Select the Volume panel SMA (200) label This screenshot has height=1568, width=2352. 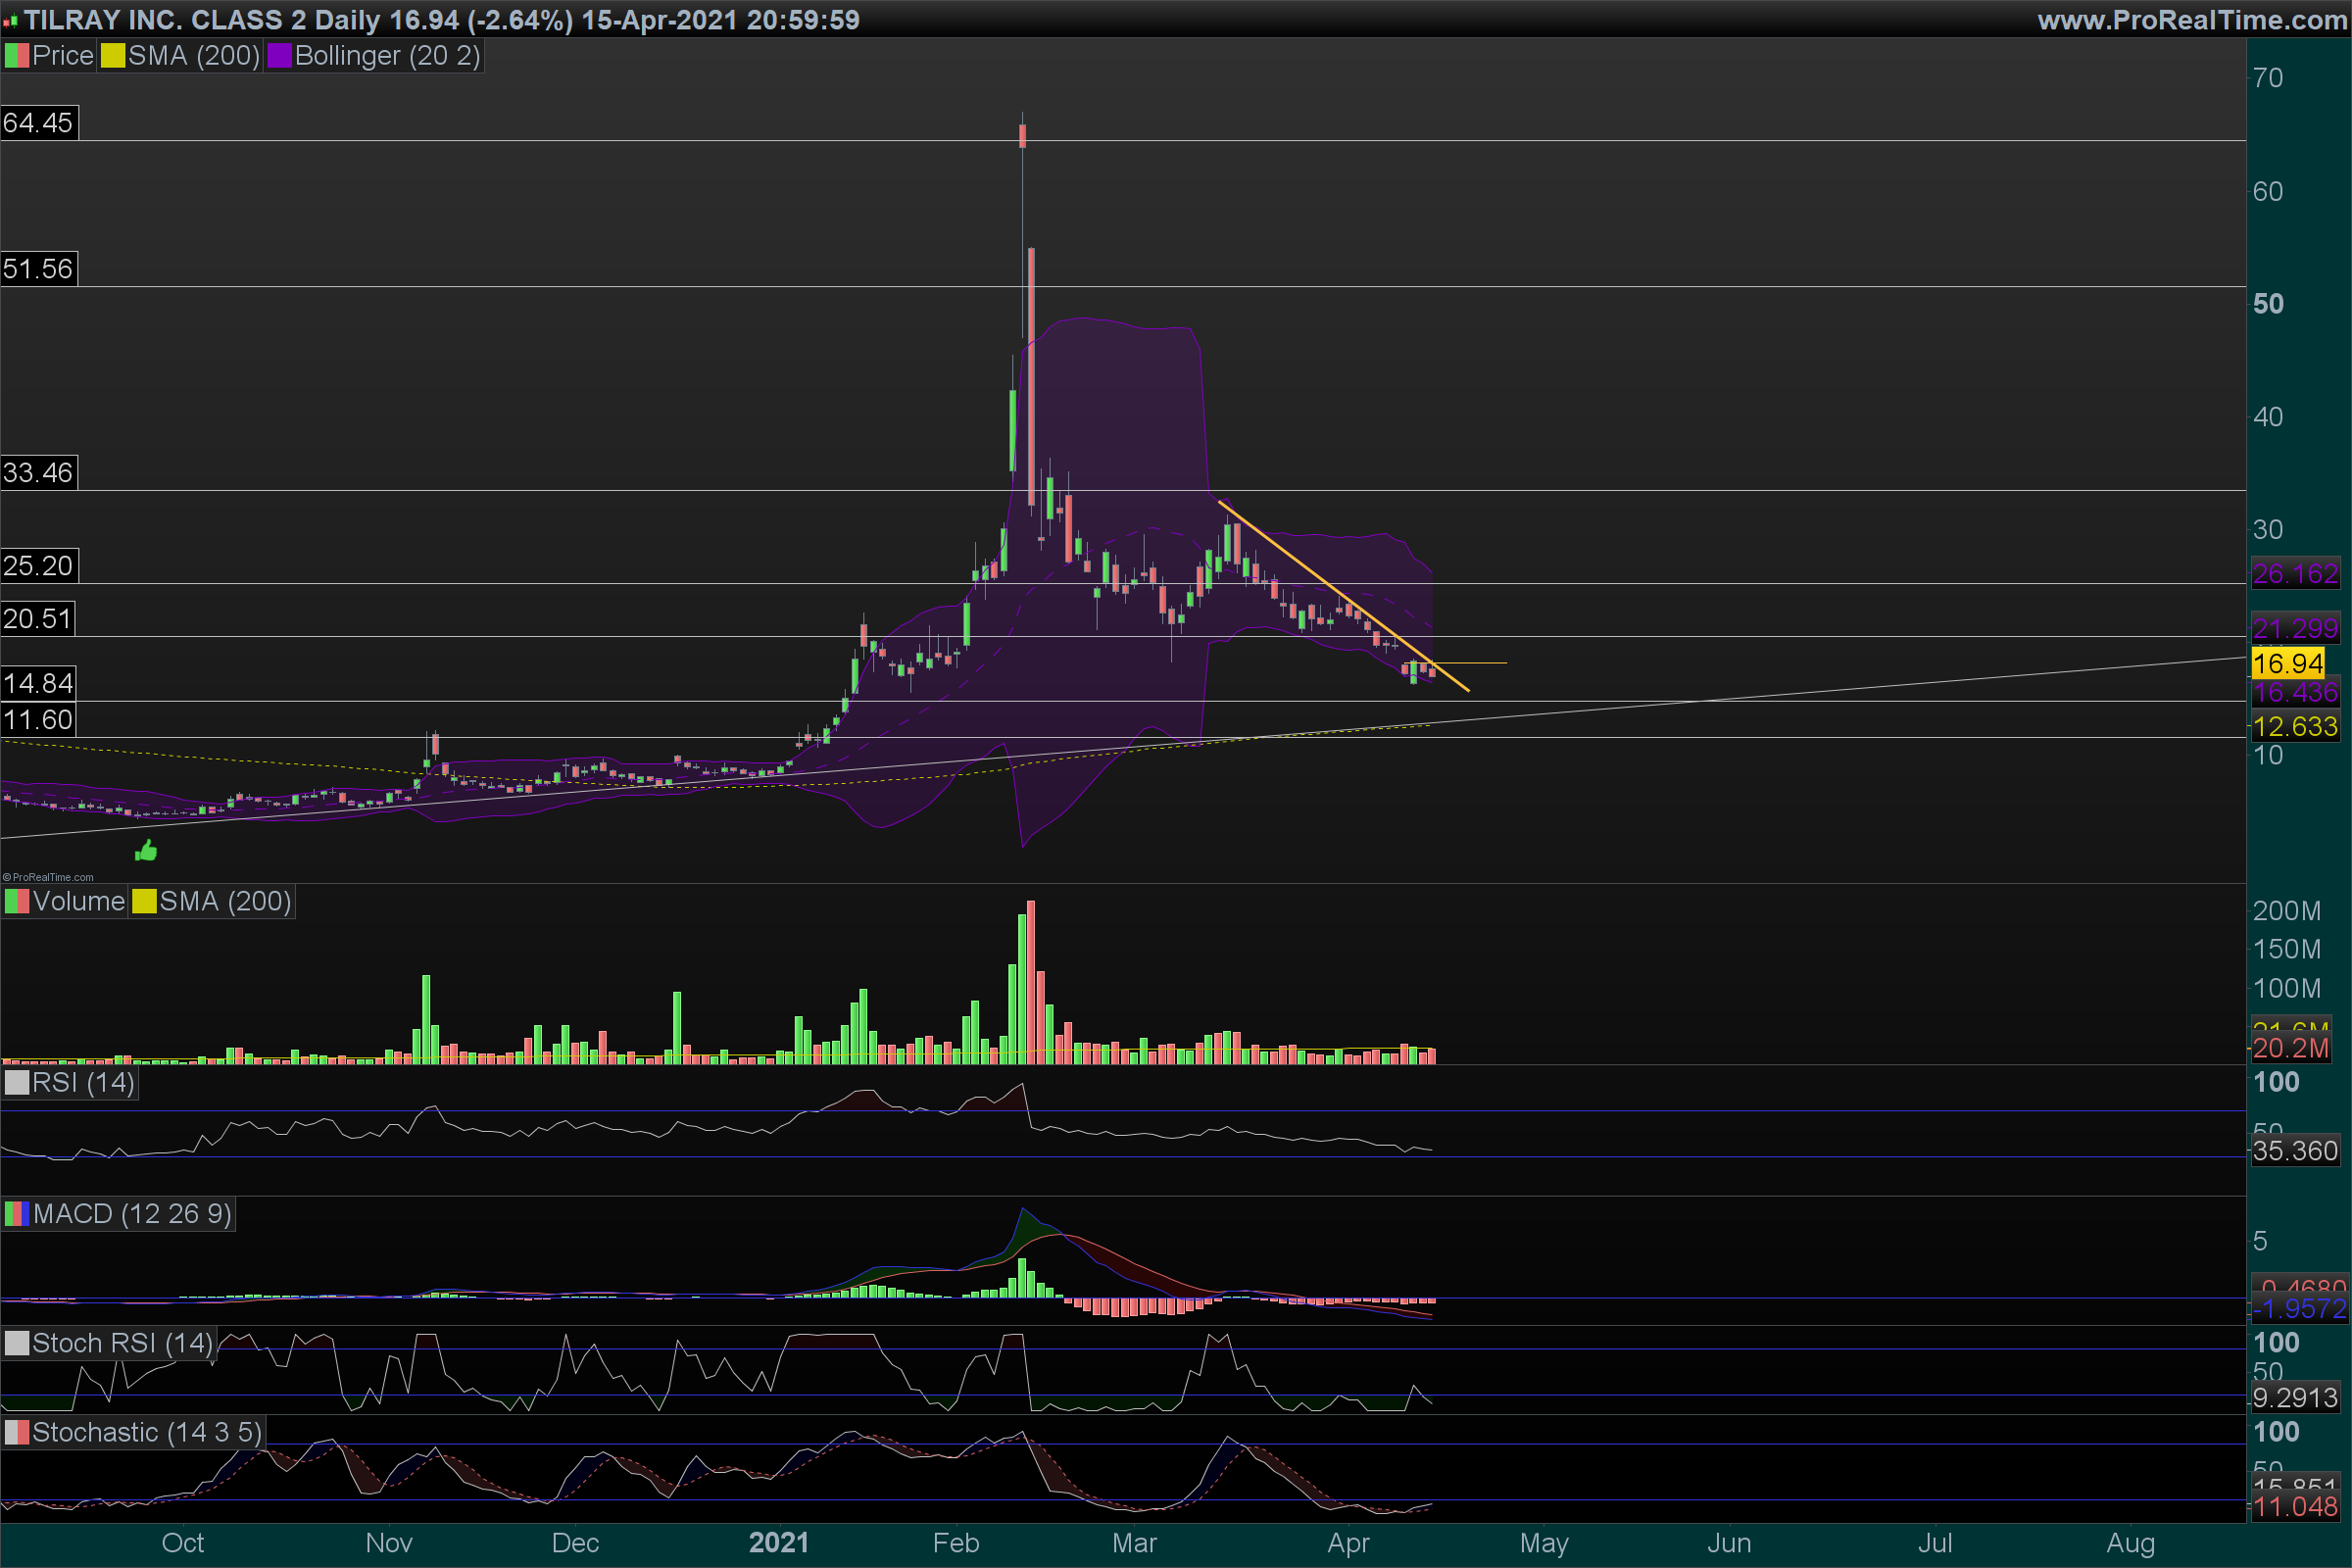click(224, 902)
